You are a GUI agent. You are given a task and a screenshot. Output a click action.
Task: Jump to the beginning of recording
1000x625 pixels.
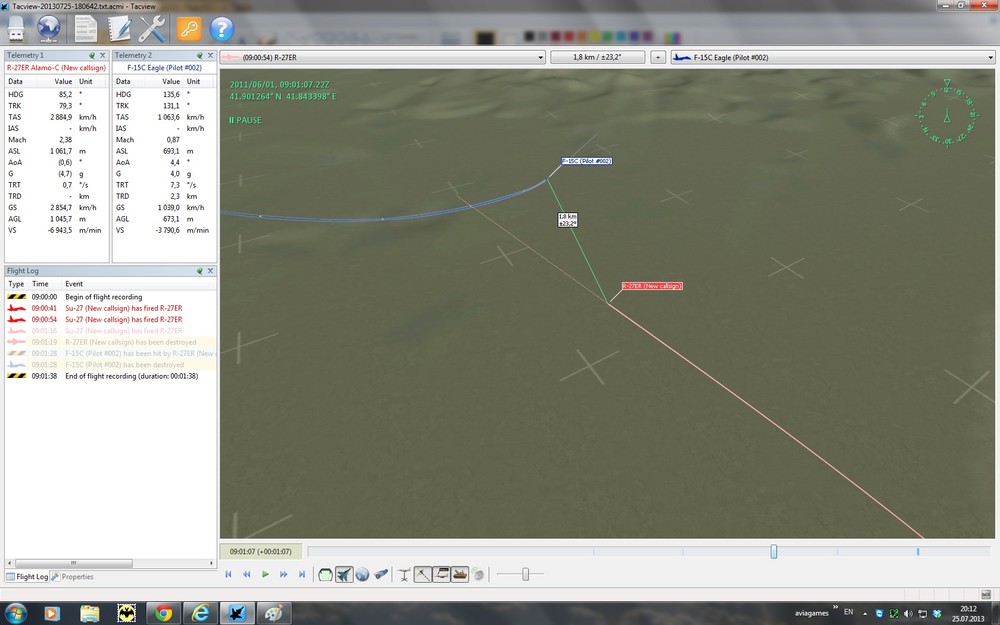(228, 575)
